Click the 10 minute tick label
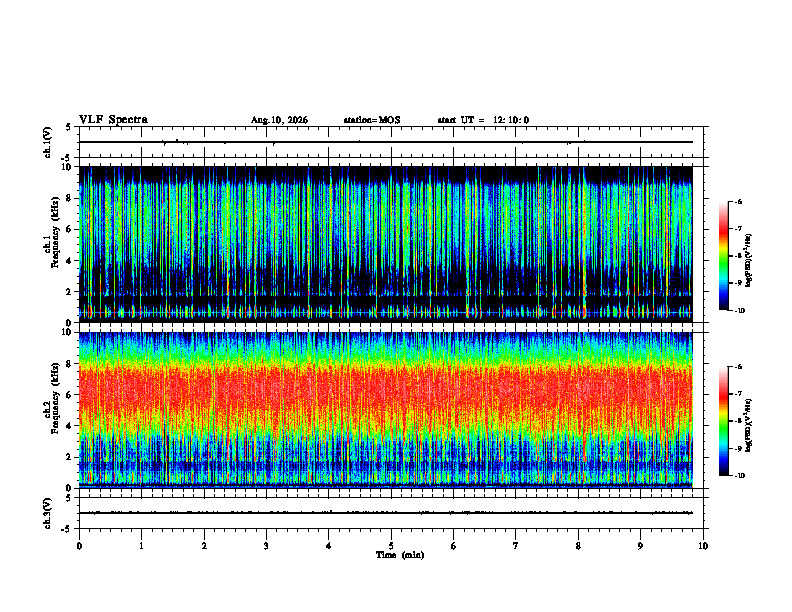The height and width of the screenshot is (612, 792). 703,546
